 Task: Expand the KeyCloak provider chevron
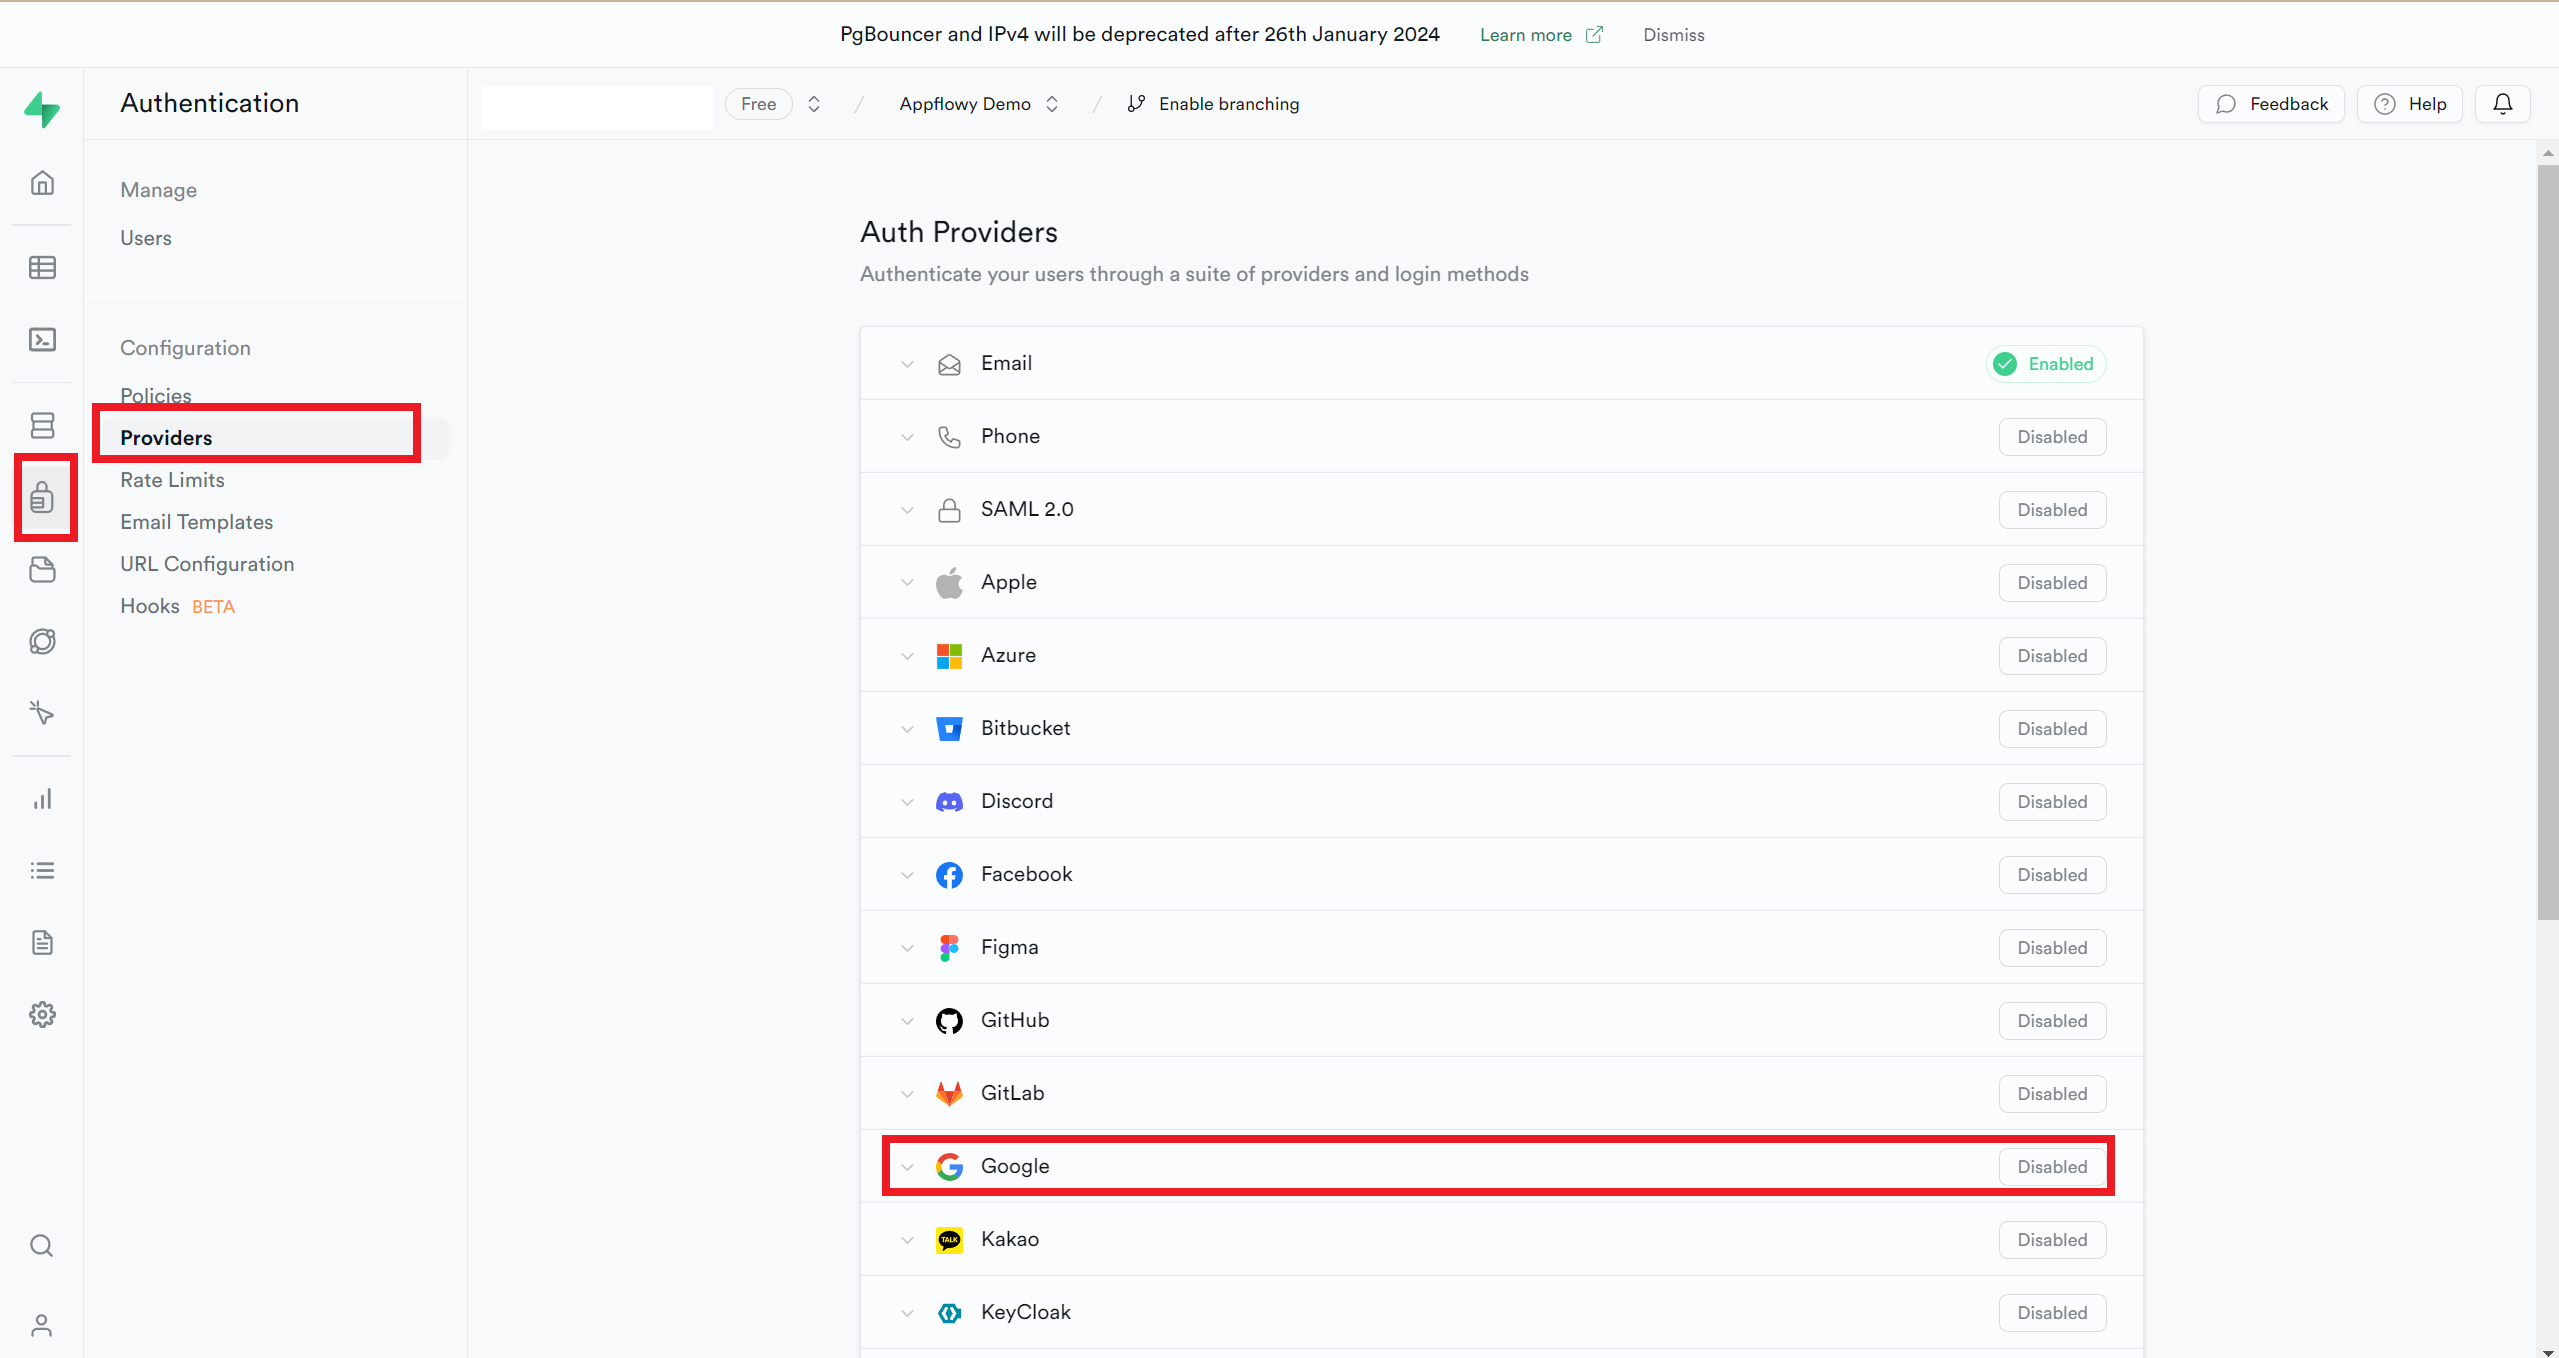pos(907,1313)
